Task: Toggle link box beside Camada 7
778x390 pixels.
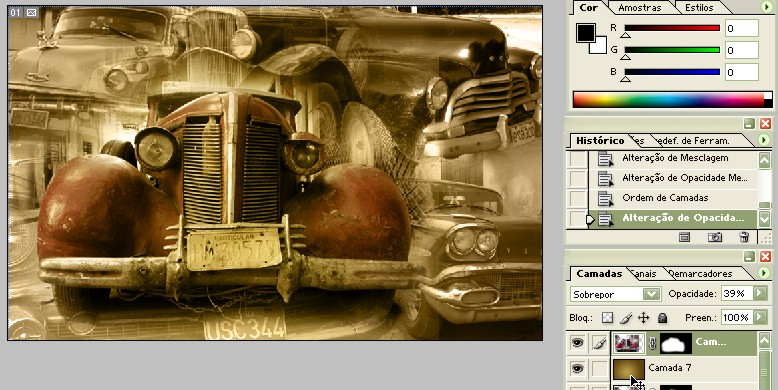Action: (599, 369)
